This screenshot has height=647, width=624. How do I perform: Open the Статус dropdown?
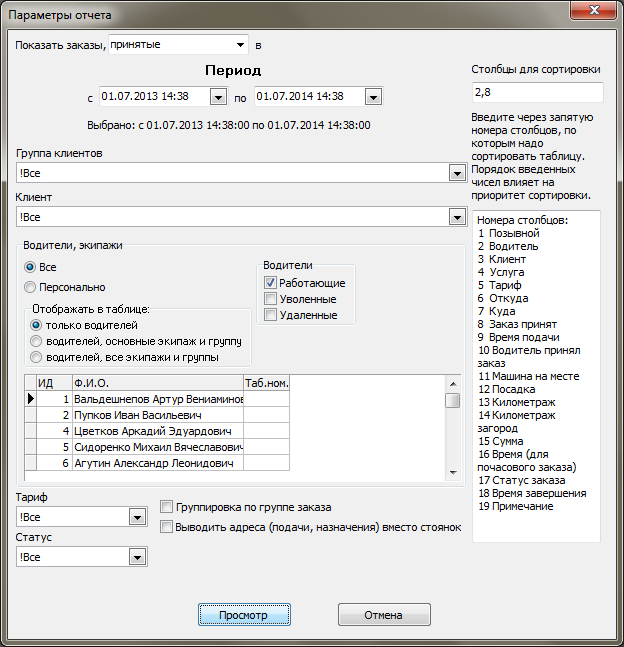(x=138, y=557)
